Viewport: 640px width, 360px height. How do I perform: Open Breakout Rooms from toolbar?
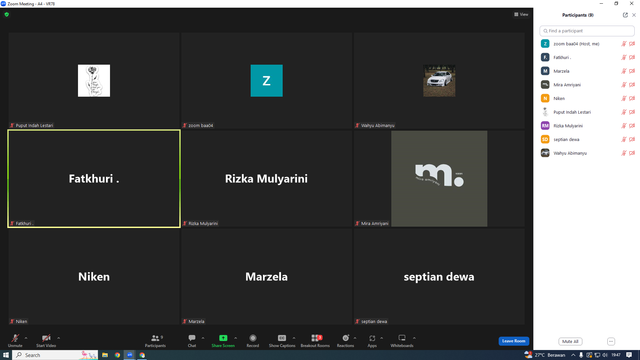coord(316,338)
